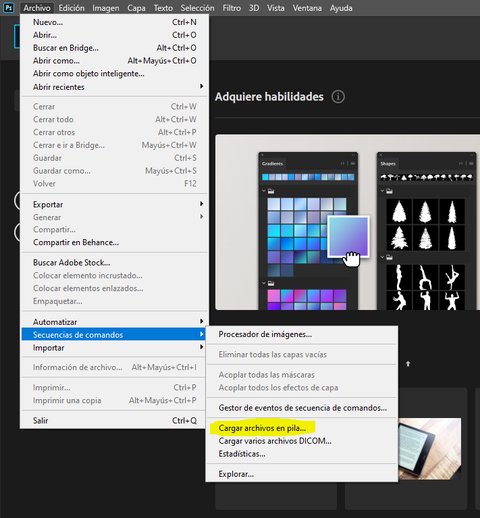This screenshot has width=480, height=518.
Task: Choose Estadísticas... submenu entry
Action: tap(302, 454)
